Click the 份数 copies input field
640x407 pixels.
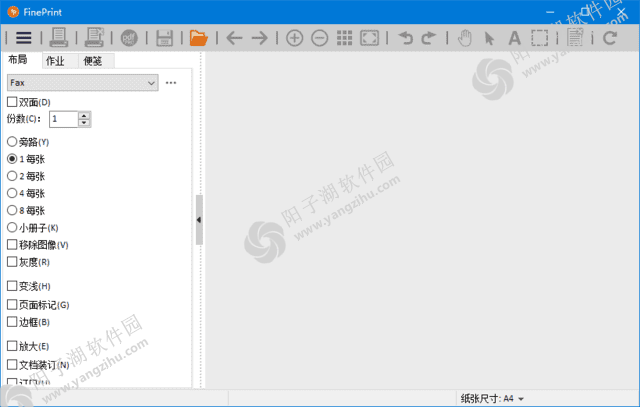click(64, 119)
